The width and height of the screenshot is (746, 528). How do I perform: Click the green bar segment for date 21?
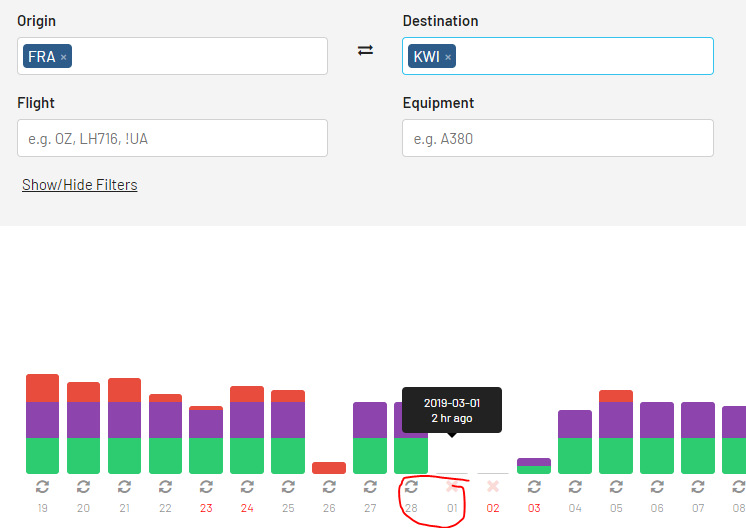point(124,455)
